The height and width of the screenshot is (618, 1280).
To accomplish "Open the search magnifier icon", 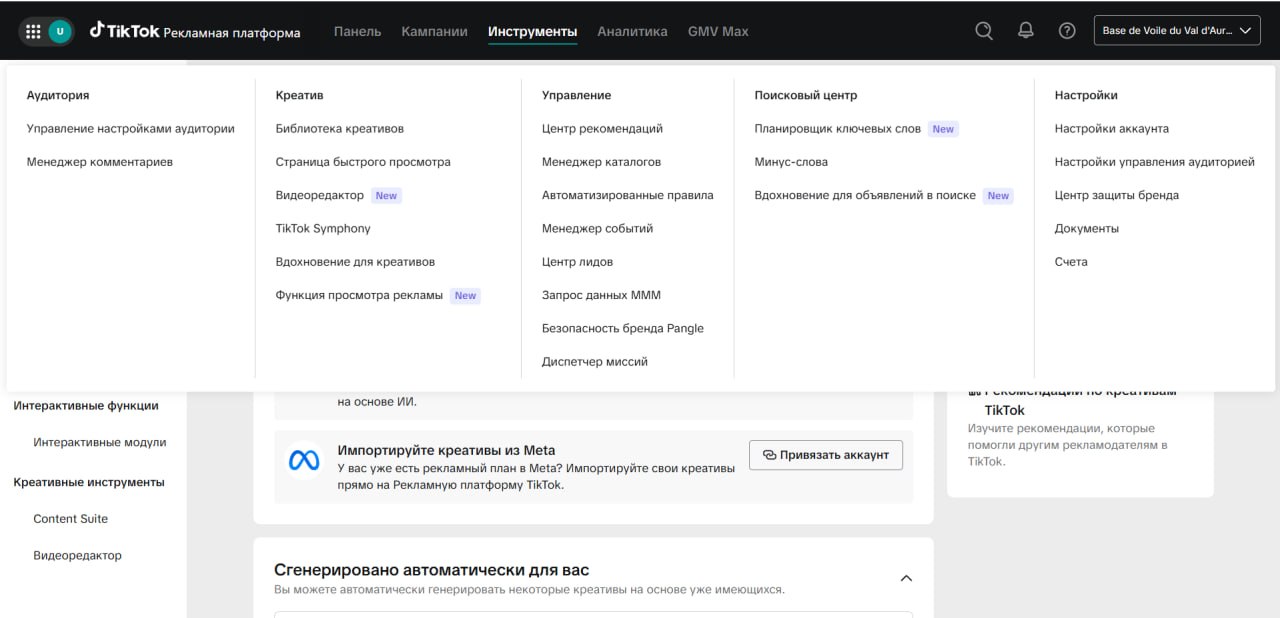I will pos(984,31).
